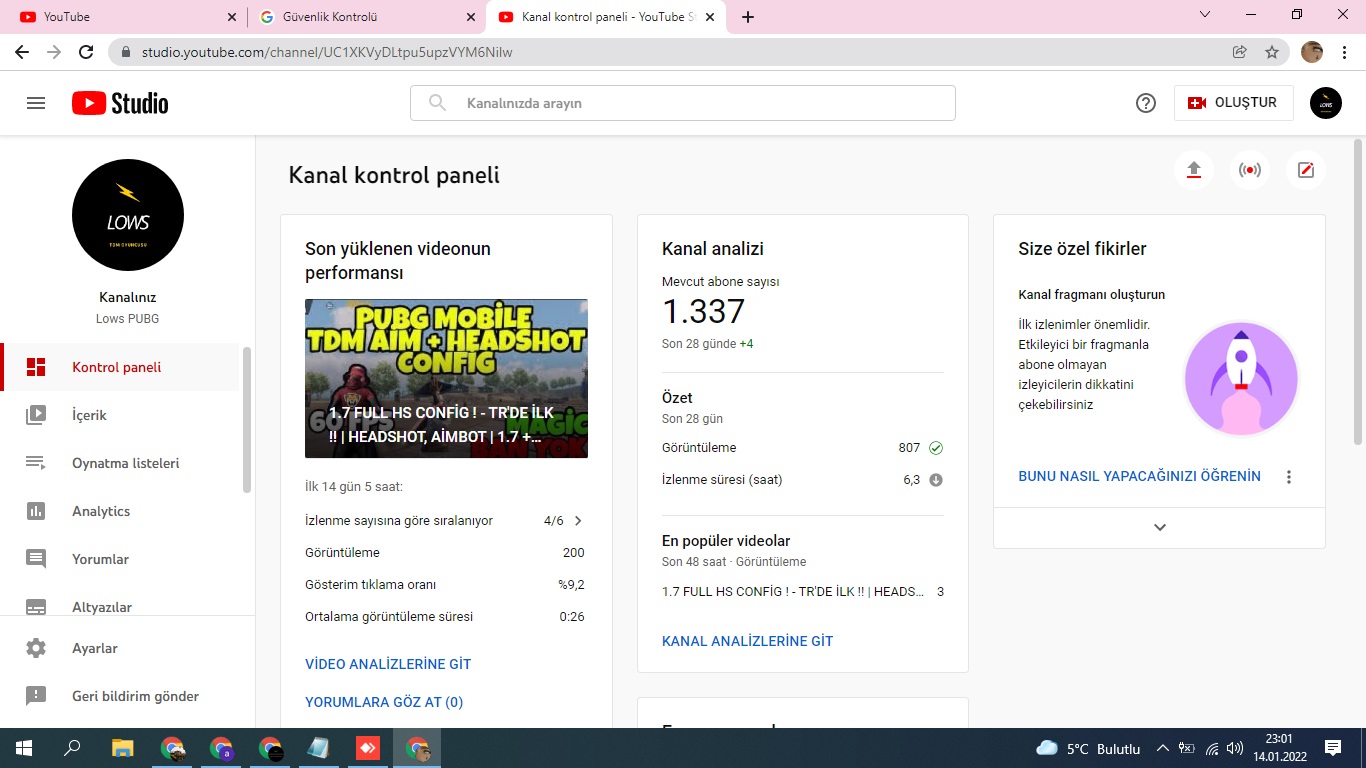Click the browser address bar URL
Image resolution: width=1366 pixels, height=768 pixels.
point(327,52)
